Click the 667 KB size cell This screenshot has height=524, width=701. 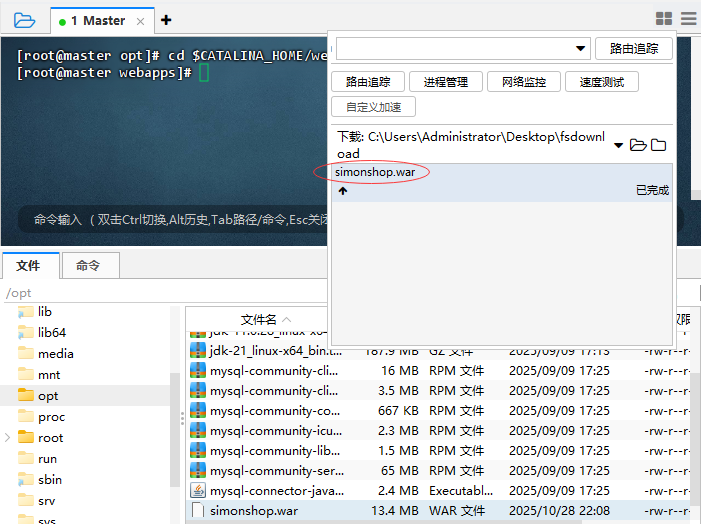[x=398, y=410]
